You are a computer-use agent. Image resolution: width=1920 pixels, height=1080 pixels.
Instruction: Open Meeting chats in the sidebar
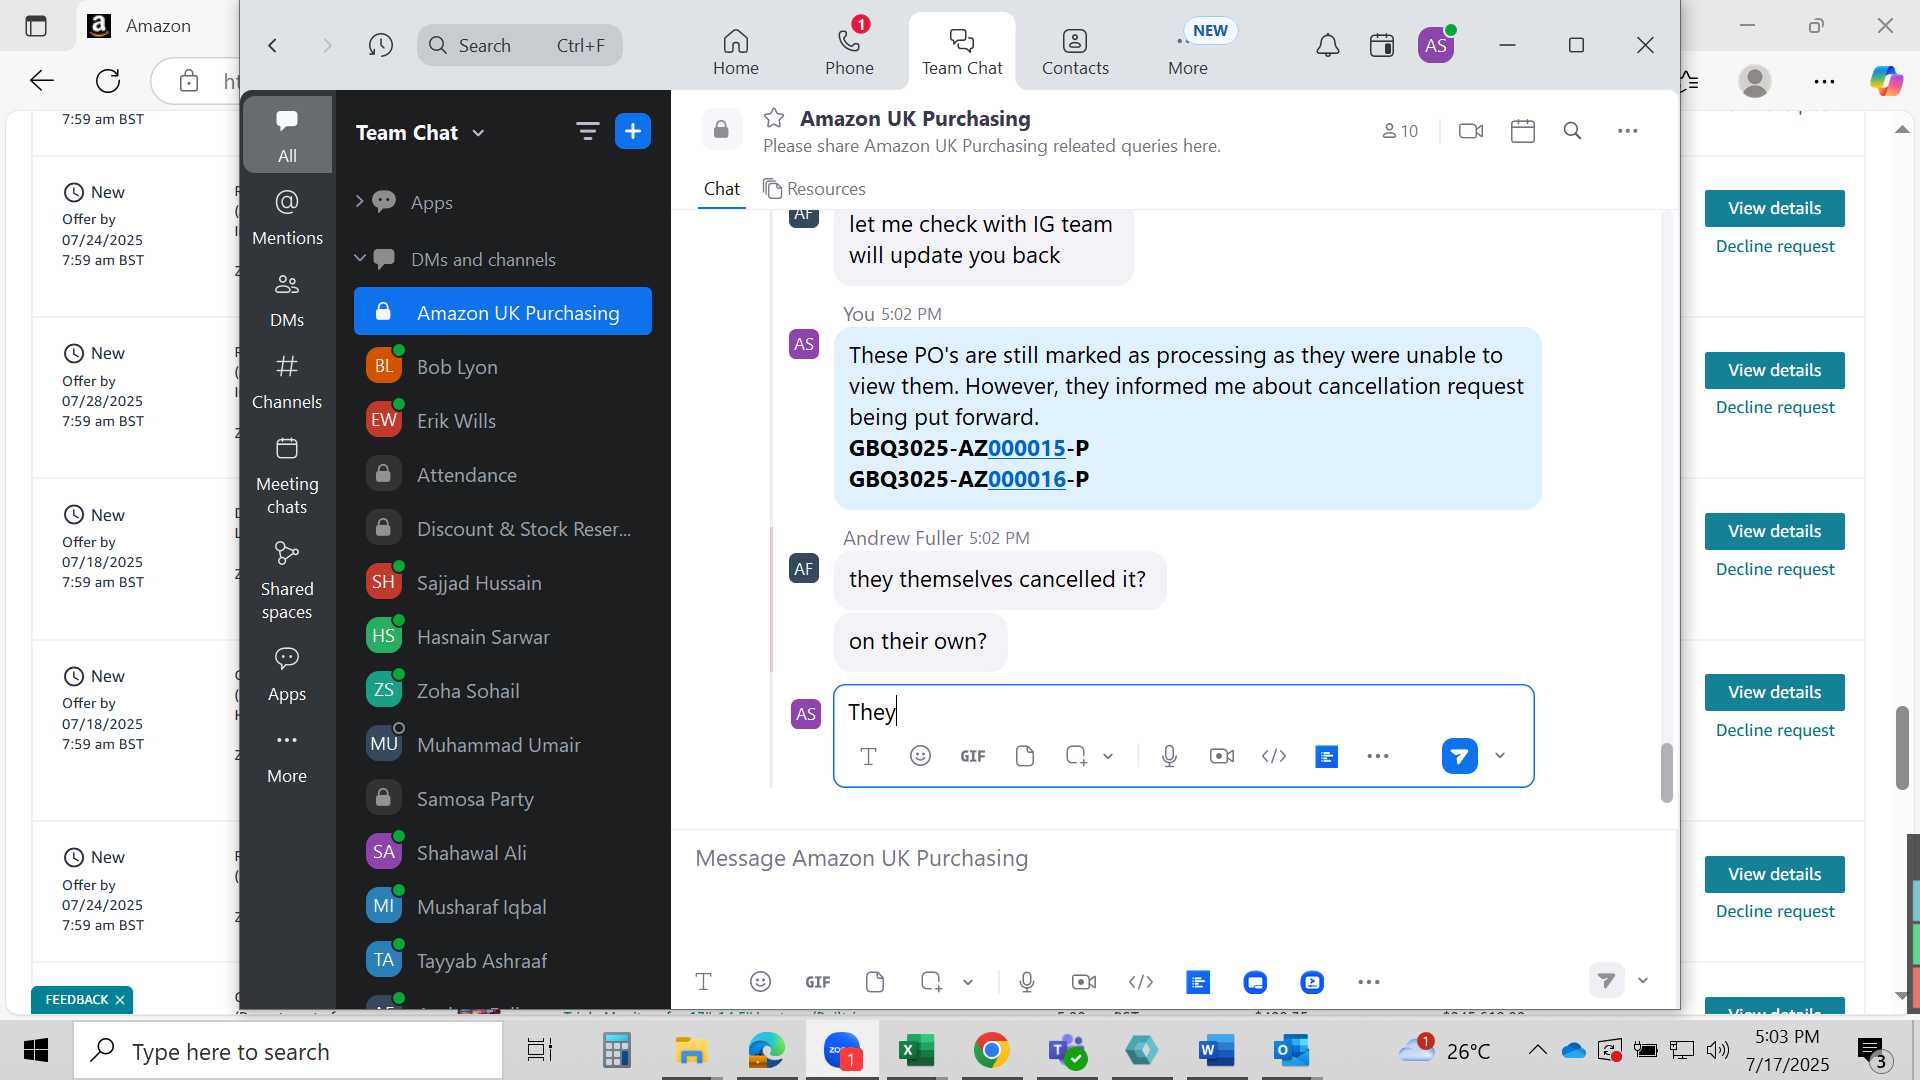click(x=287, y=476)
